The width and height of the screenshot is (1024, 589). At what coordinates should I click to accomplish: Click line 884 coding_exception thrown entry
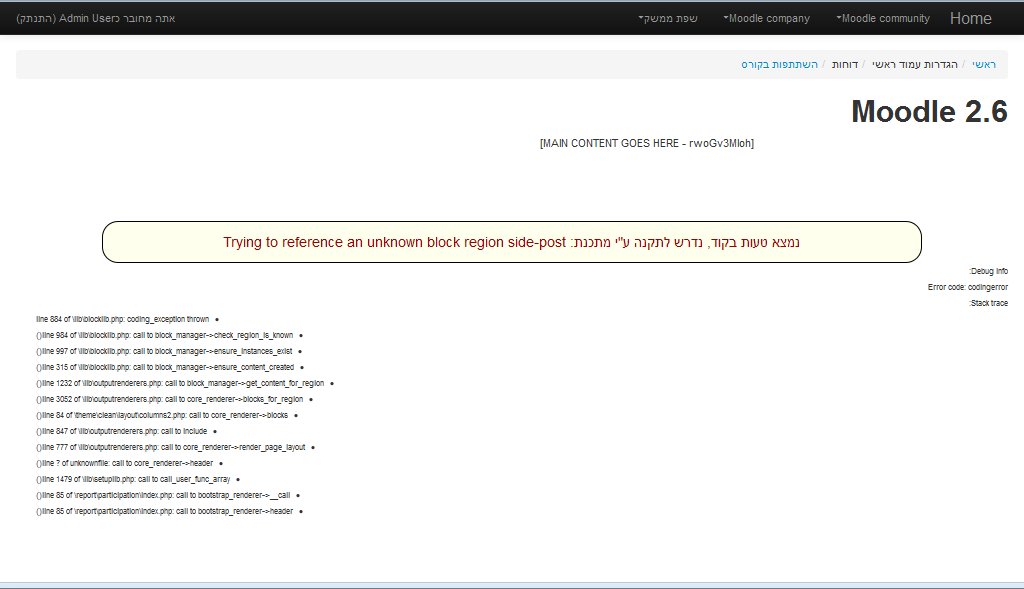click(123, 319)
